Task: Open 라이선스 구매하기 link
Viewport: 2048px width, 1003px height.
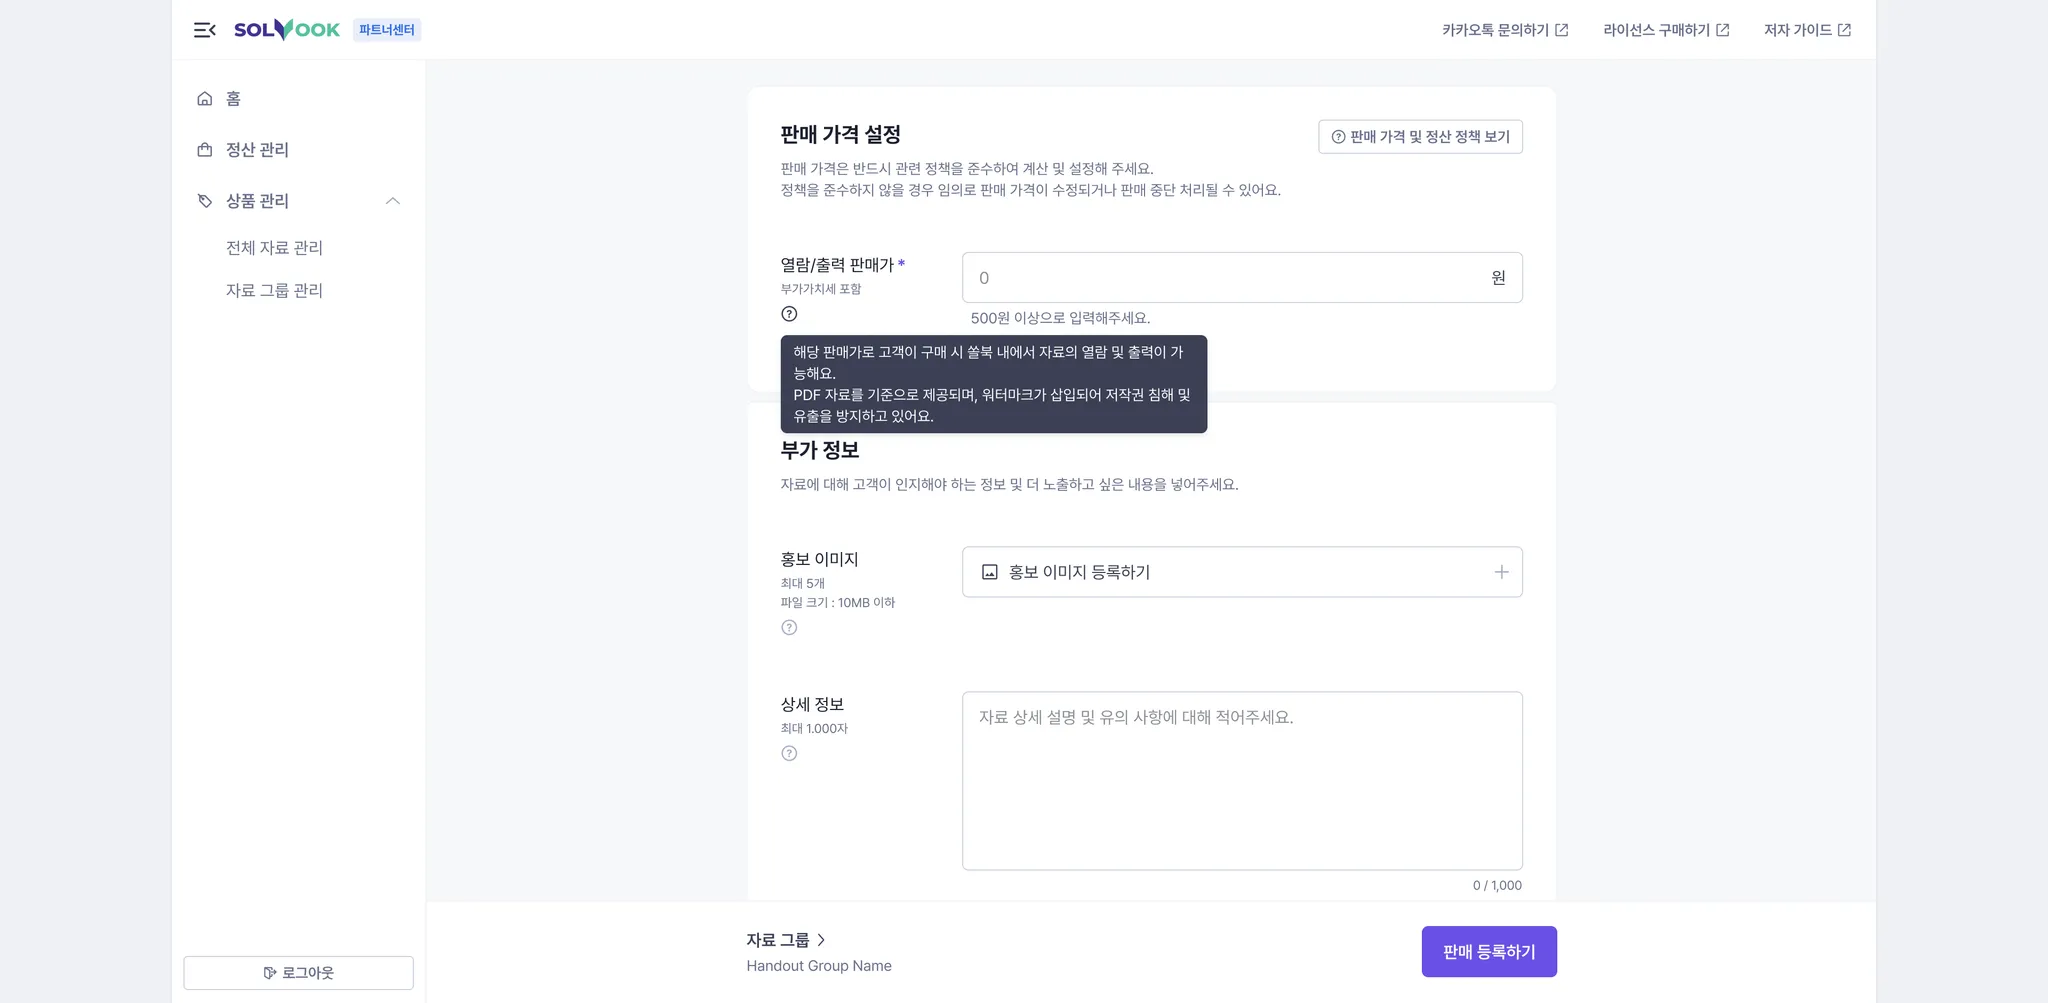Action: (x=1666, y=30)
